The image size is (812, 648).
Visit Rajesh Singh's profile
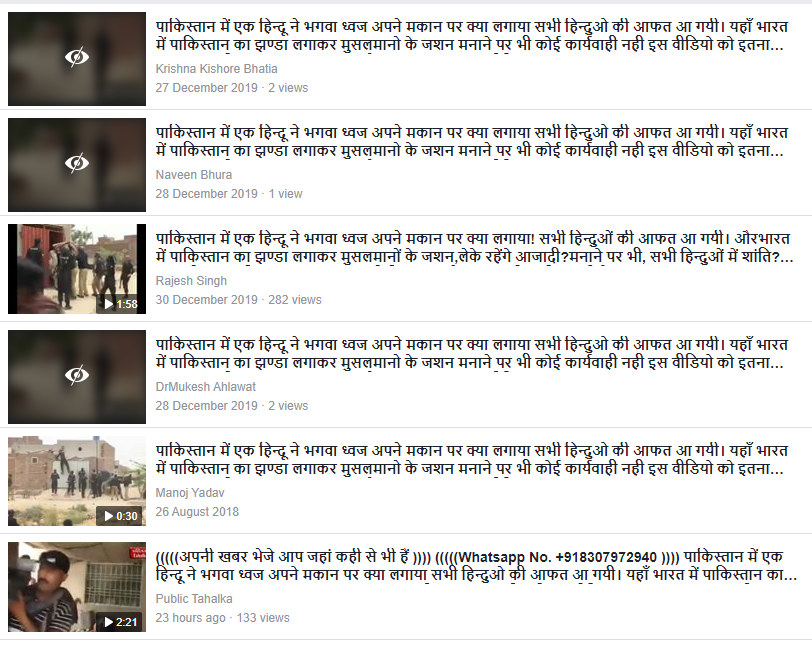click(x=191, y=281)
